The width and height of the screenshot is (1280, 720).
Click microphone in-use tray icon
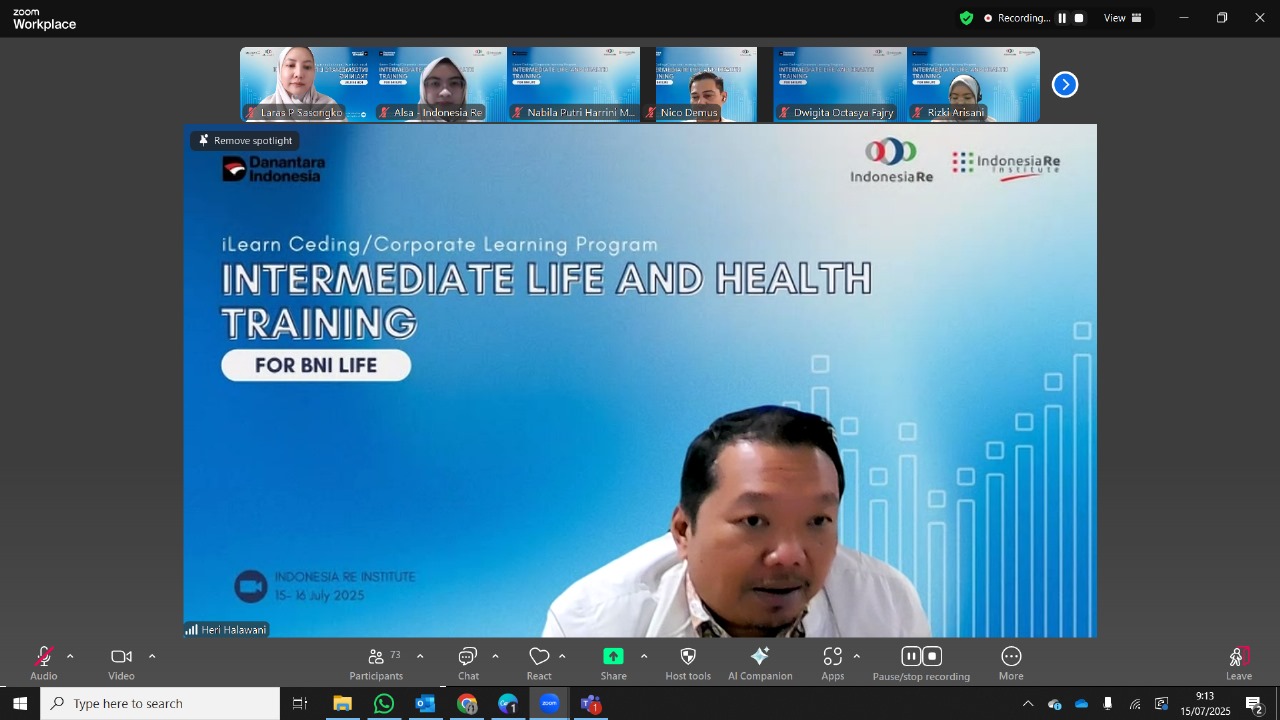[1108, 704]
